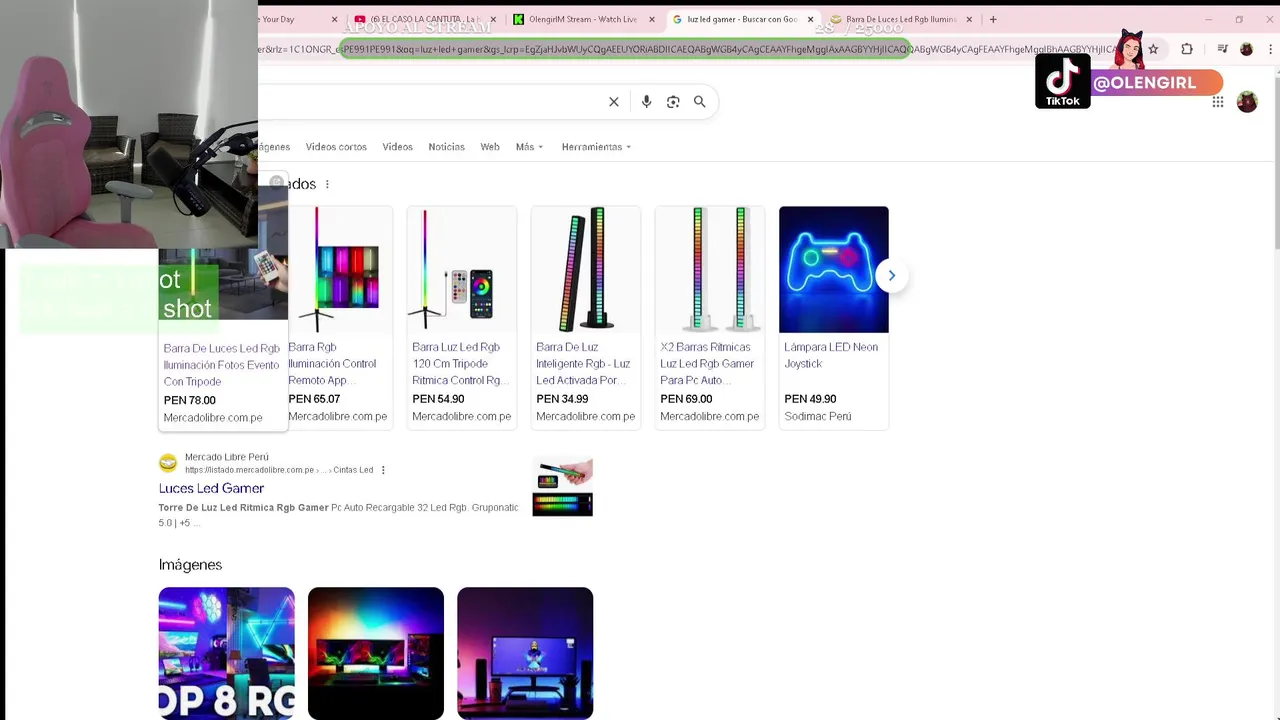Image resolution: width=1280 pixels, height=720 pixels.
Task: Open the RGB backlit monitor desk image
Action: coord(376,653)
